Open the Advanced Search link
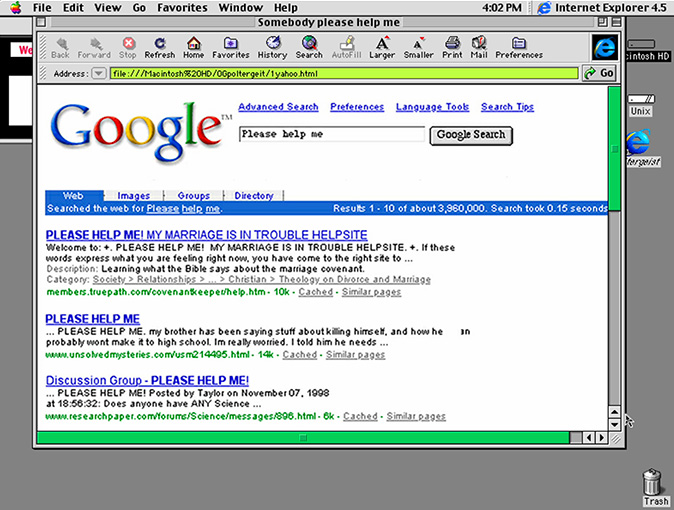674x510 pixels. [278, 107]
